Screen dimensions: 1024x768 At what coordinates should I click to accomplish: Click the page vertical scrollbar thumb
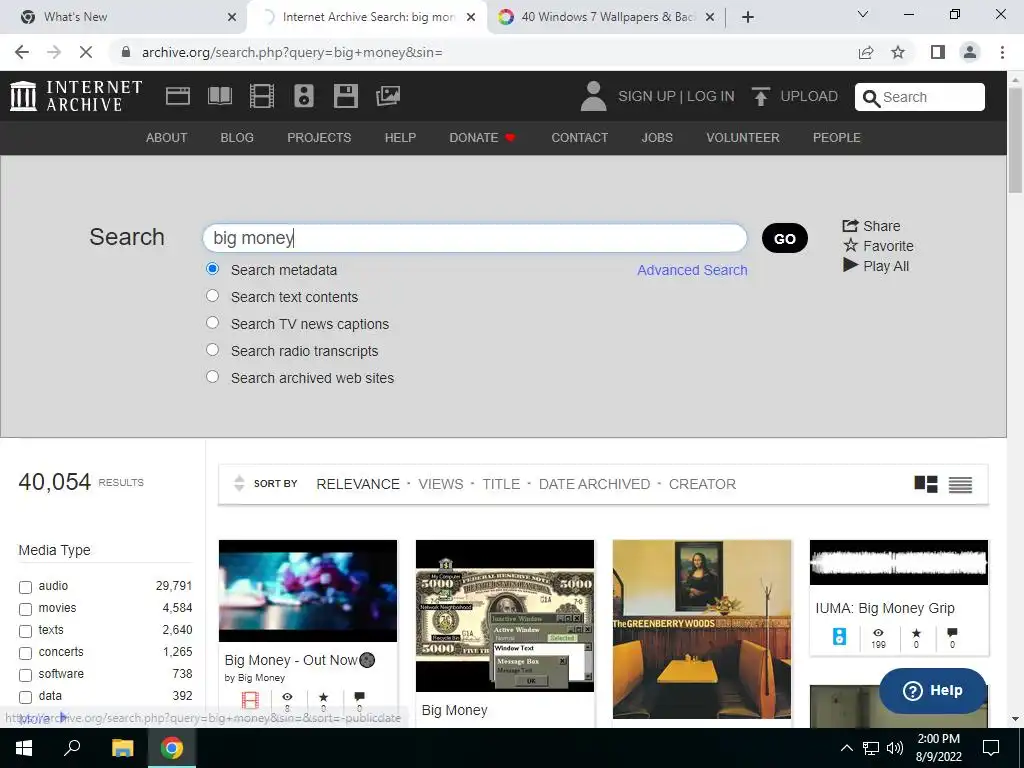coord(1015,140)
